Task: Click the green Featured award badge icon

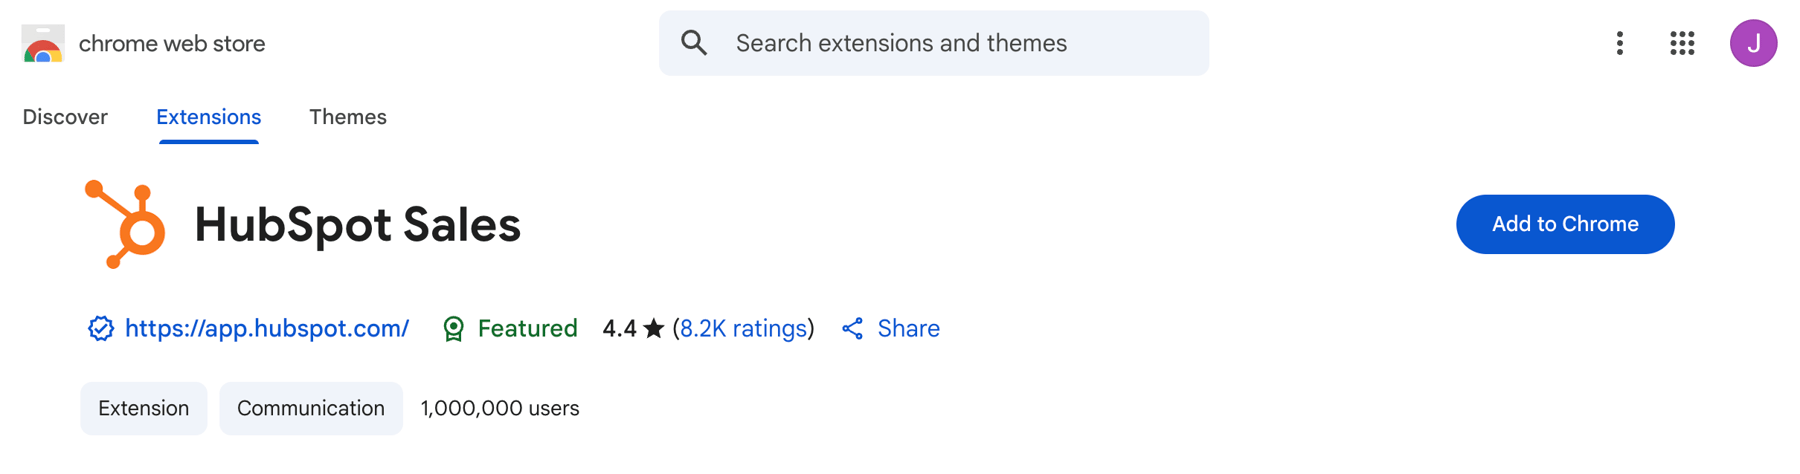Action: [453, 329]
